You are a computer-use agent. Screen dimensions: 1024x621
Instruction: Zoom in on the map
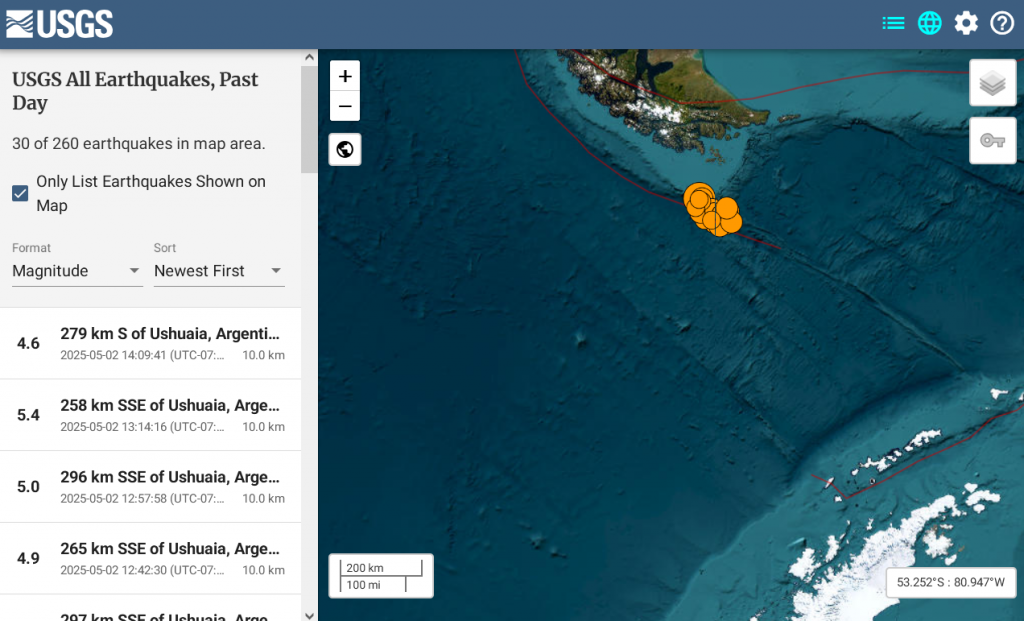point(345,76)
